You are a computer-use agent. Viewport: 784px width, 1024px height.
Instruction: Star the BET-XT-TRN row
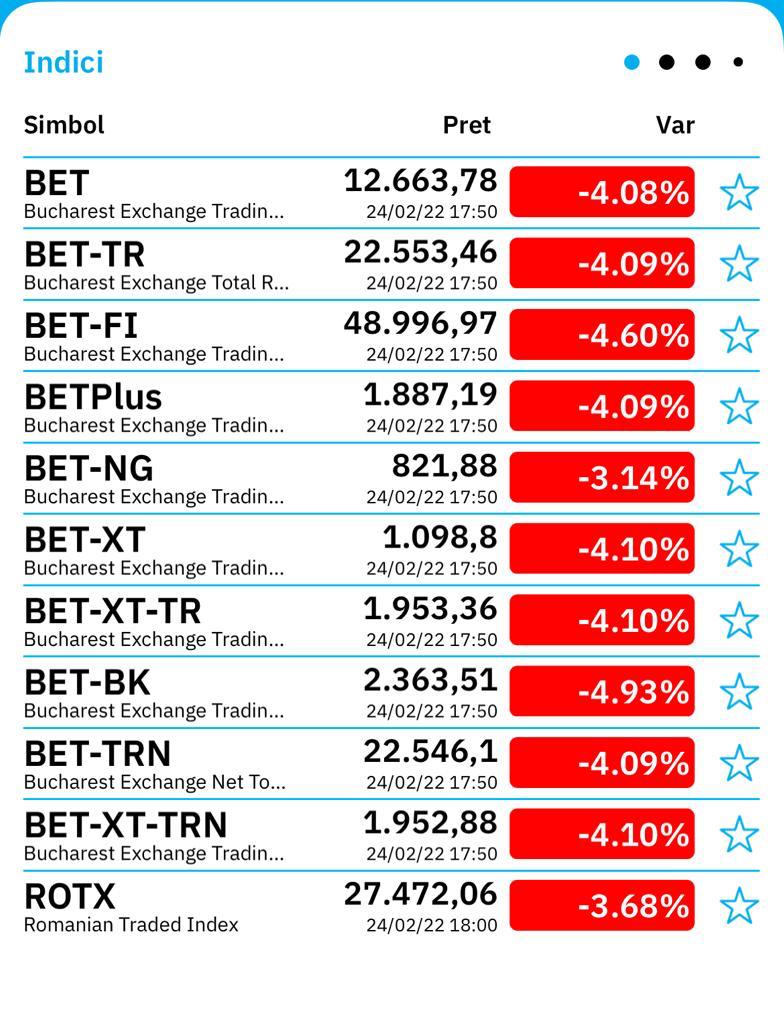739,834
